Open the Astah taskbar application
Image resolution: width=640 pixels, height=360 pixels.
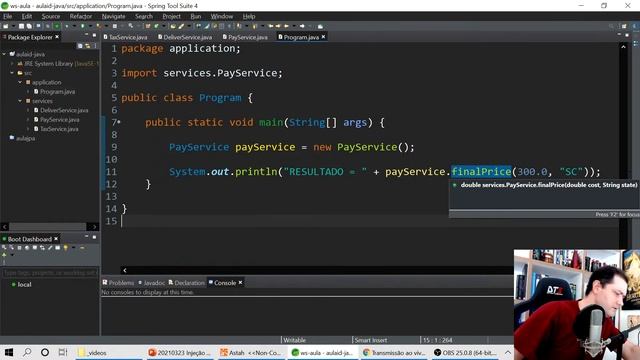click(x=251, y=353)
